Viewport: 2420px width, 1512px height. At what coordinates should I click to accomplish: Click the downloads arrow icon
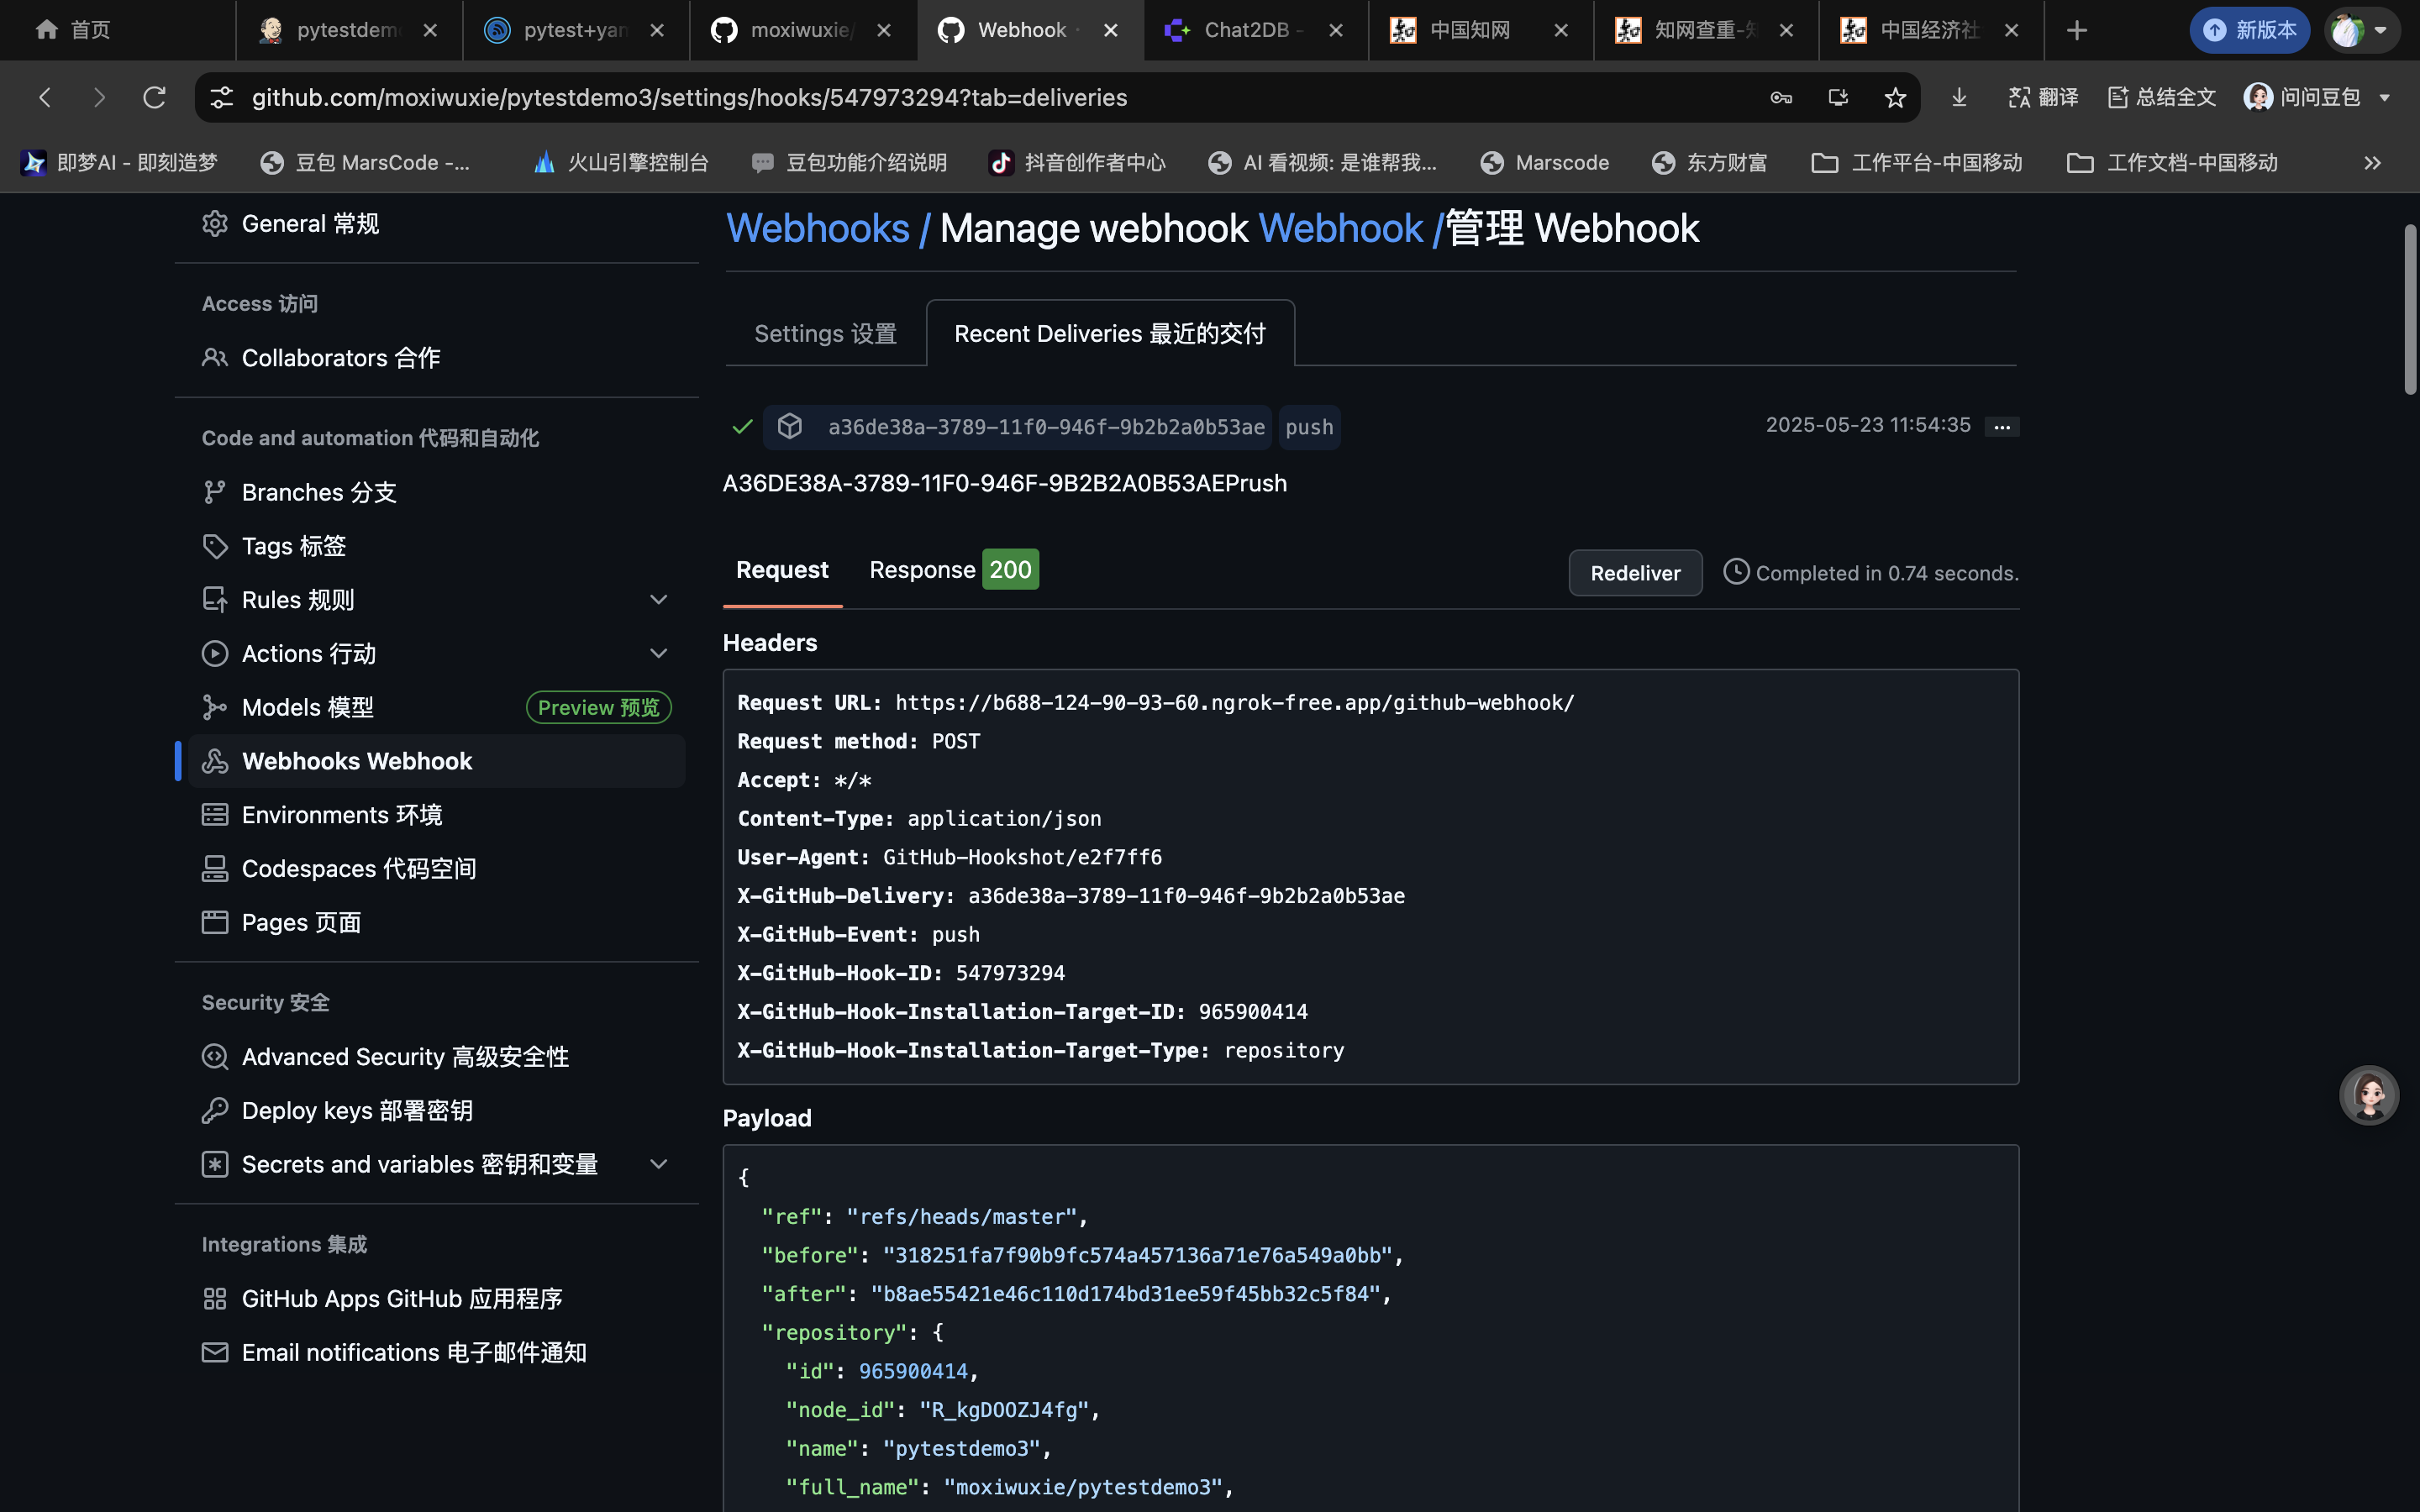(1959, 97)
